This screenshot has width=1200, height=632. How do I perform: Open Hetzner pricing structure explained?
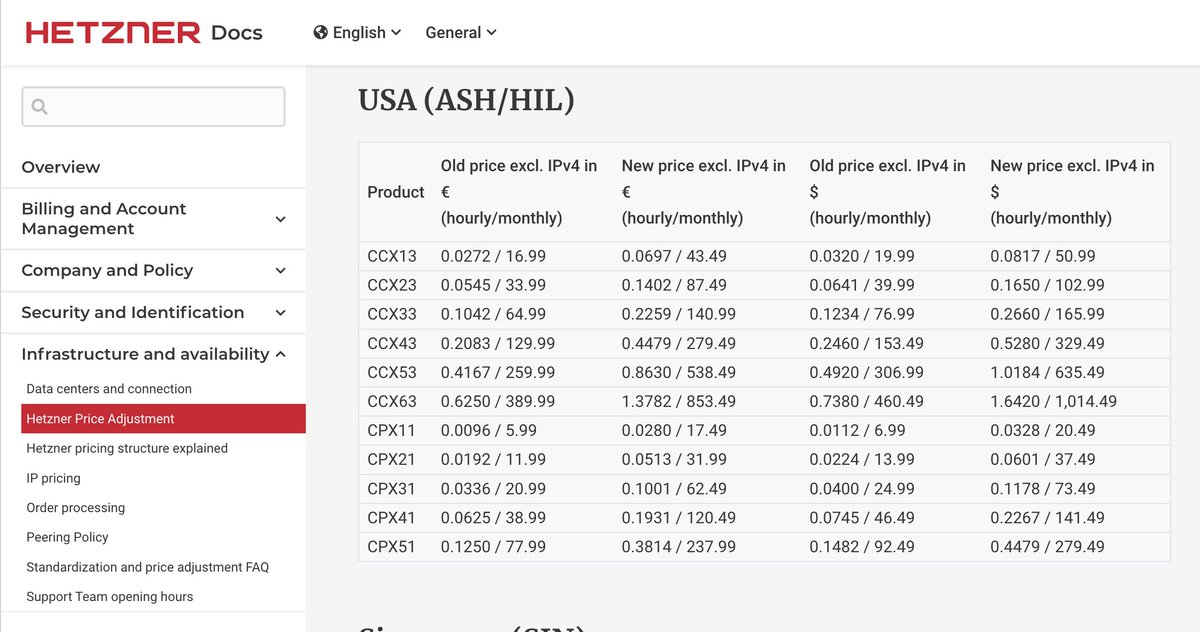(127, 448)
